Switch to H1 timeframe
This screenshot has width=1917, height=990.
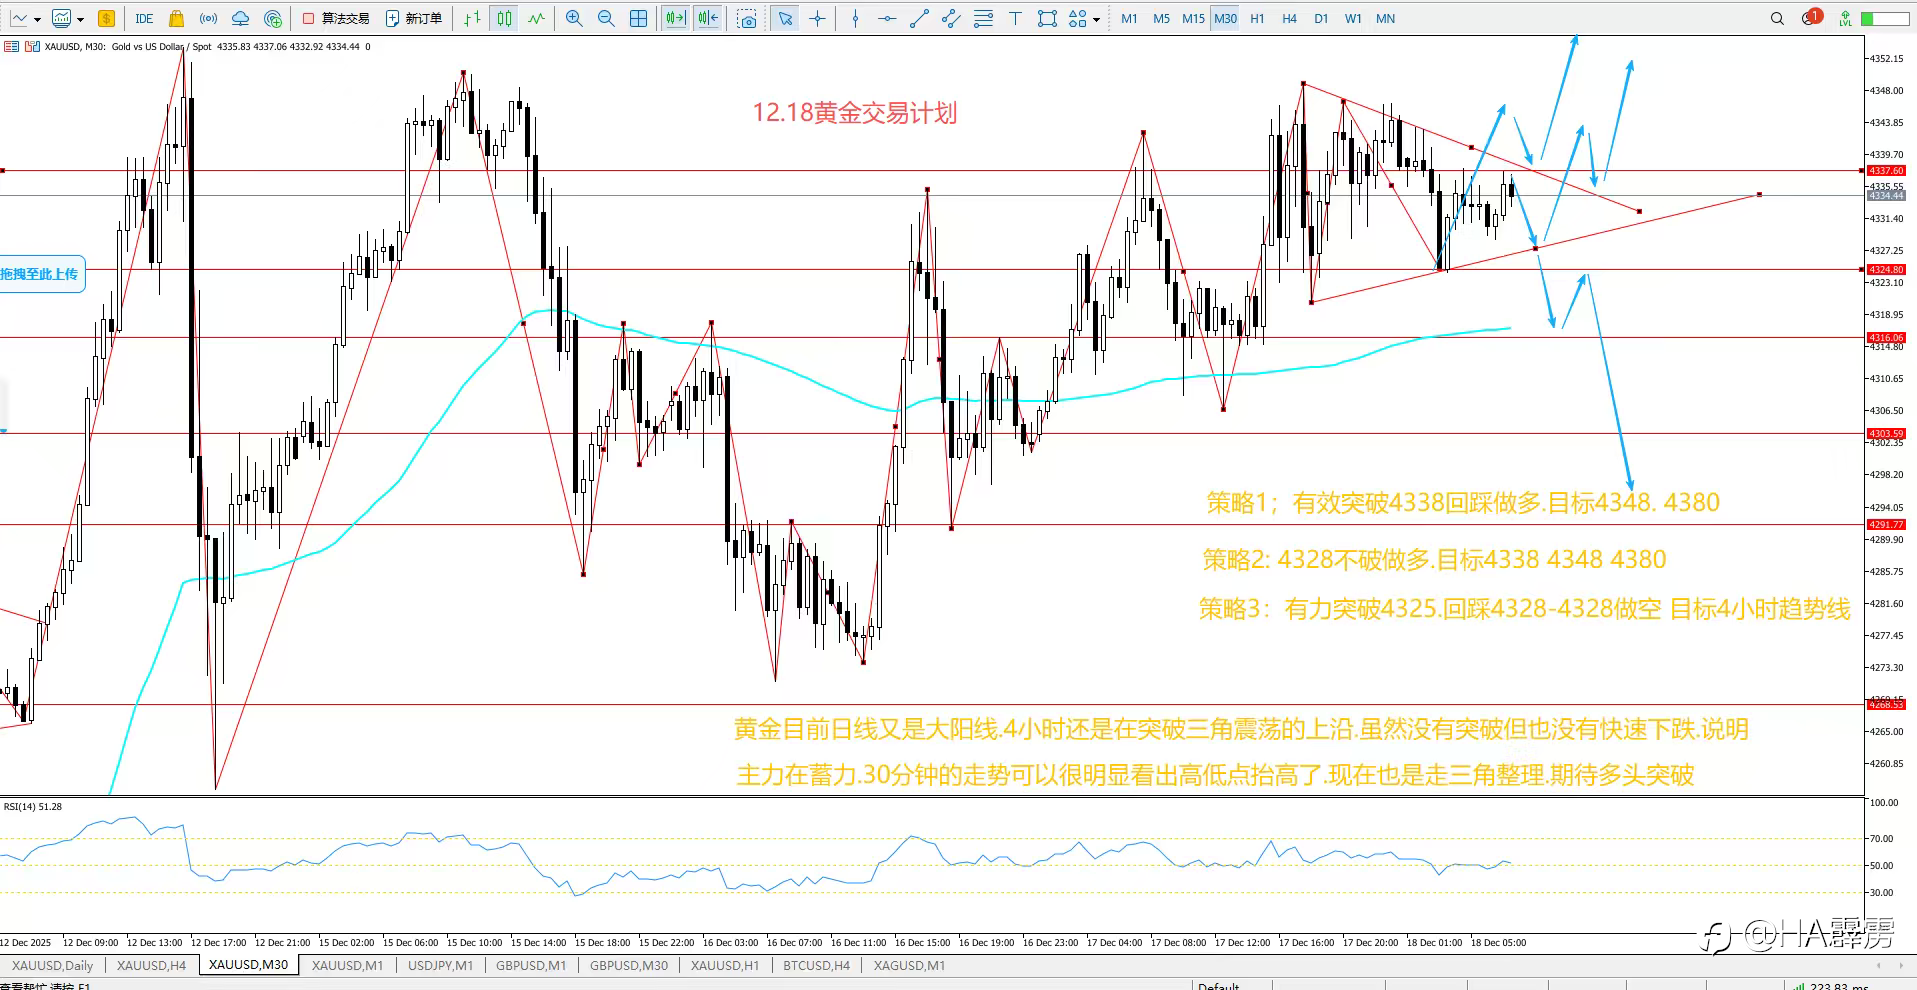pos(1257,18)
